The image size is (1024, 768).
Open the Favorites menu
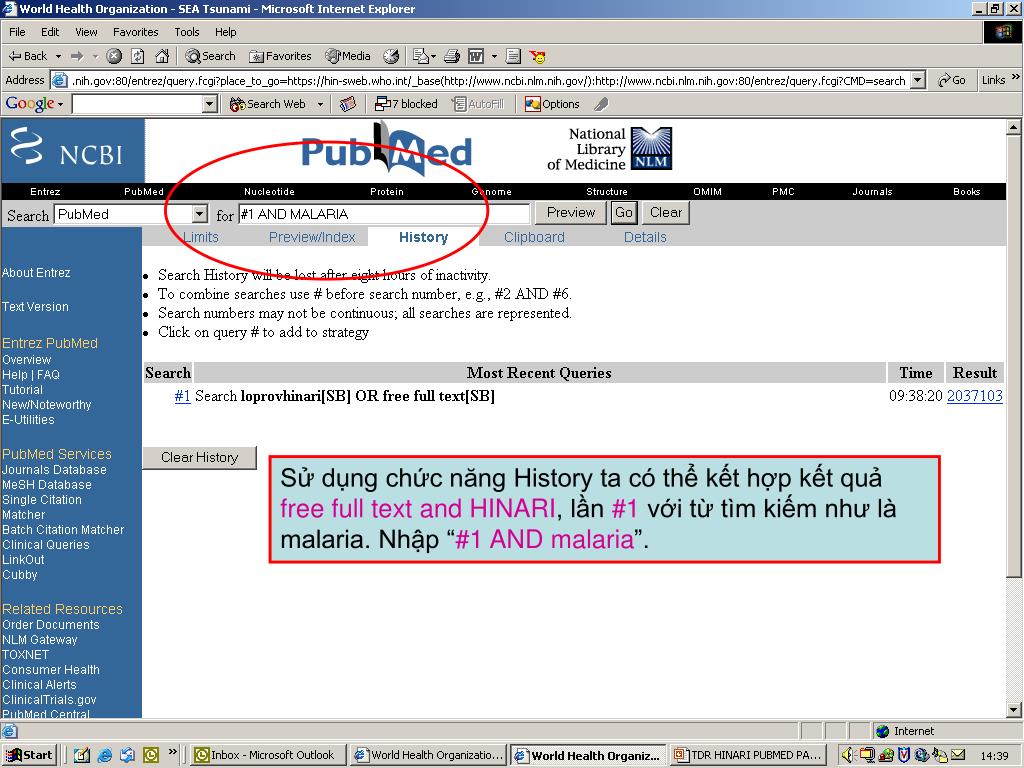pos(135,32)
